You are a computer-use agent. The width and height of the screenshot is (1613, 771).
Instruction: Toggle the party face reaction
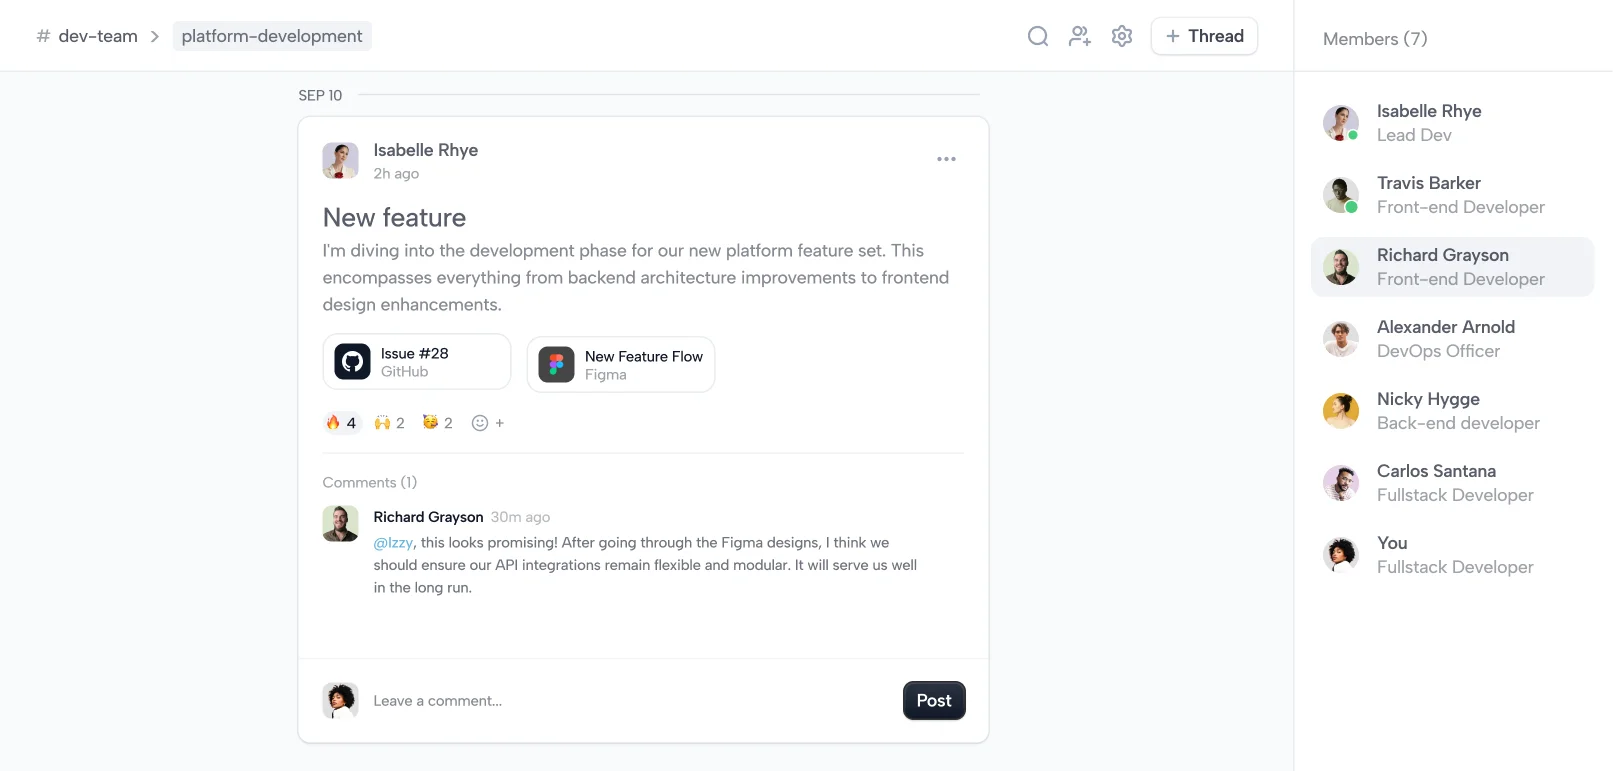tap(437, 423)
